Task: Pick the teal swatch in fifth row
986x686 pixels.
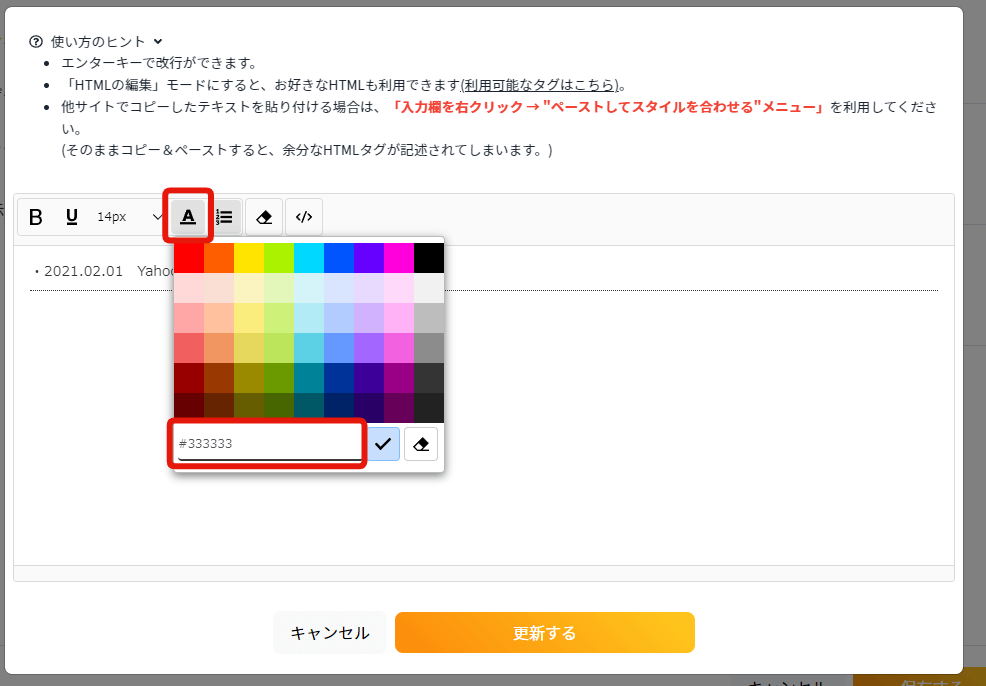Action: [x=309, y=378]
